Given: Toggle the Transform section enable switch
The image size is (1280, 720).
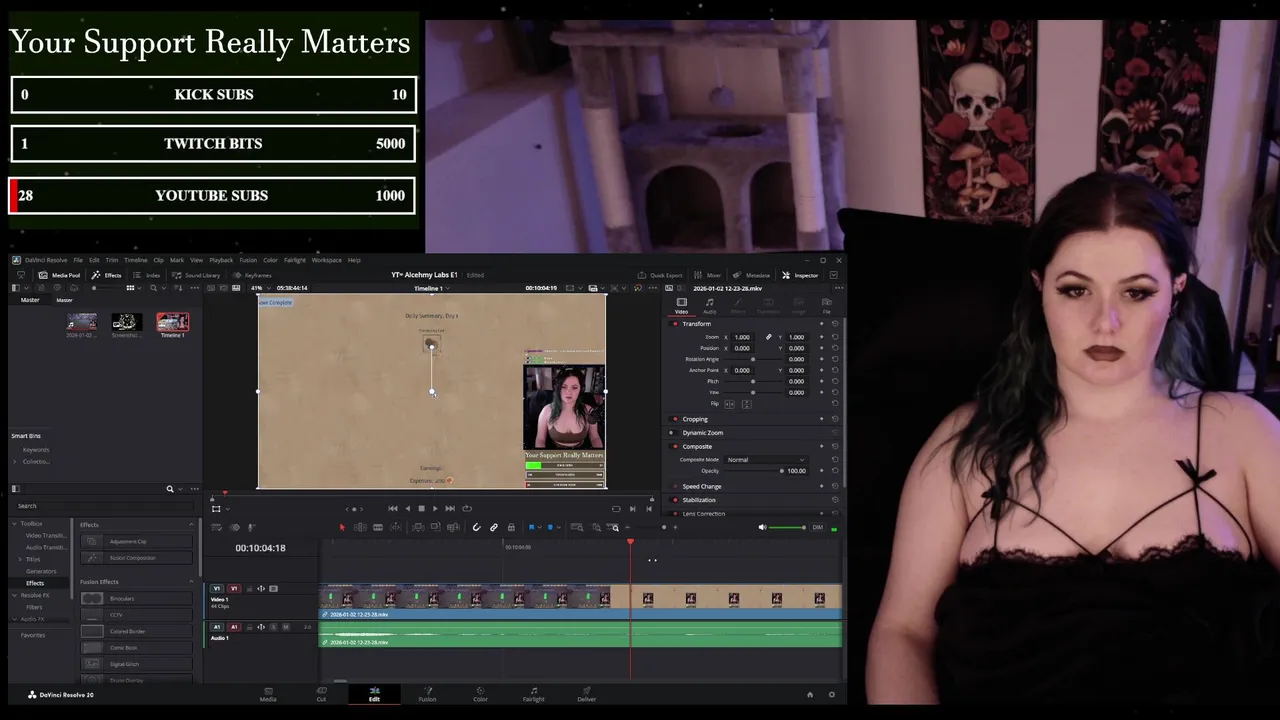Looking at the screenshot, I should [x=675, y=324].
